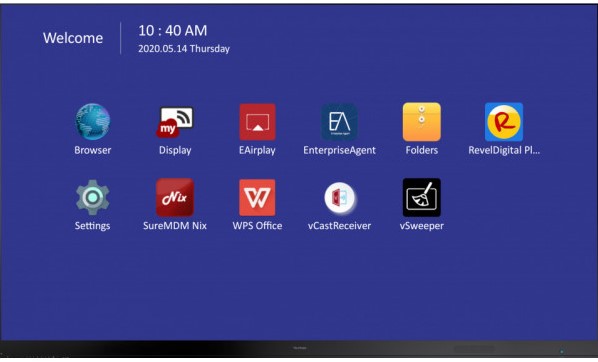598x362 pixels.
Task: Launch the myViewBoard Display app icon
Action: coord(175,122)
